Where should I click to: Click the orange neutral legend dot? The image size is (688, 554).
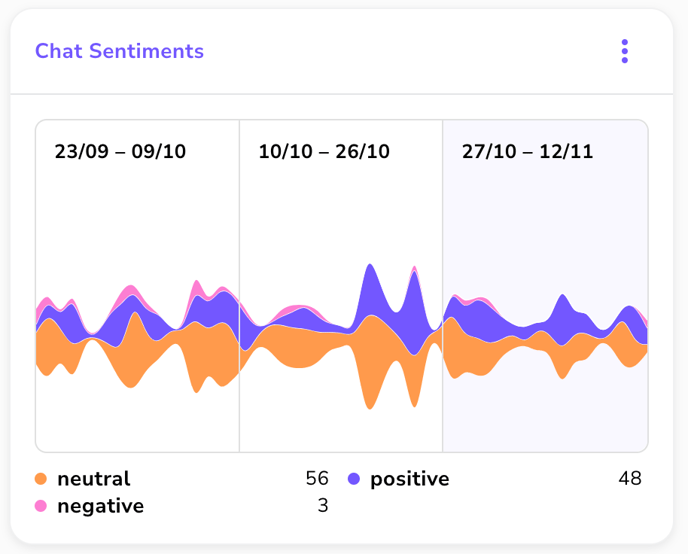pyautogui.click(x=41, y=479)
